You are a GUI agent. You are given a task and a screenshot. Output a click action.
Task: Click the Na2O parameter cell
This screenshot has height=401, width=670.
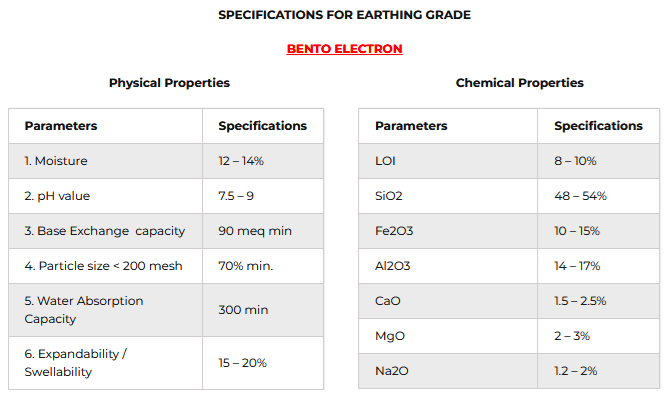point(448,371)
